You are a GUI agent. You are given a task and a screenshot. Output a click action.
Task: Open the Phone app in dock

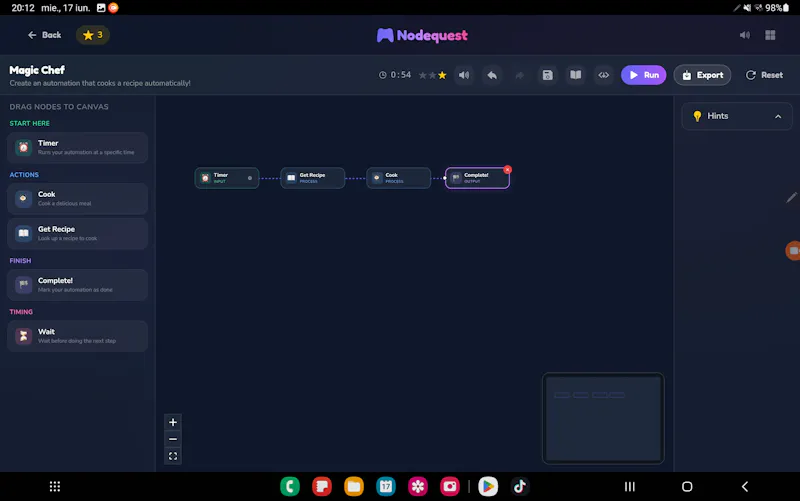pos(290,487)
